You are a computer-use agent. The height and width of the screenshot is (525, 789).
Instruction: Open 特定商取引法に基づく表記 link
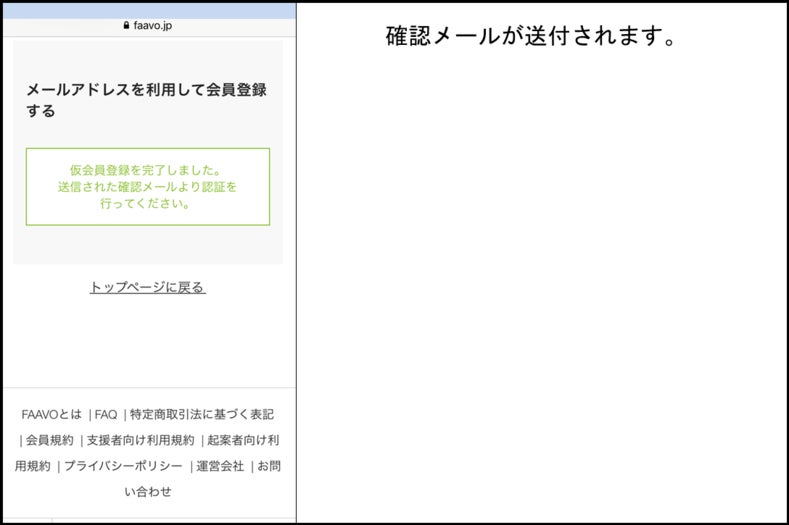tap(202, 414)
